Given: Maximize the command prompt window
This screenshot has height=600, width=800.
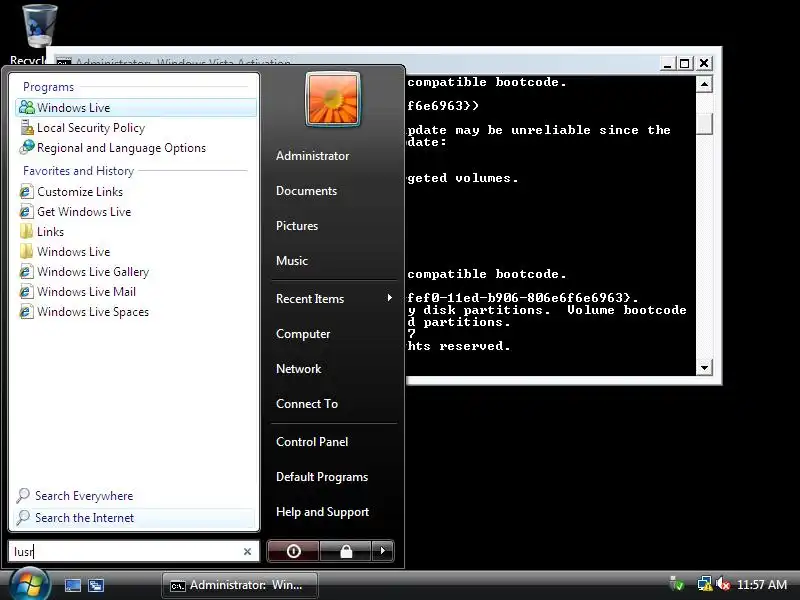Looking at the screenshot, I should coord(685,63).
